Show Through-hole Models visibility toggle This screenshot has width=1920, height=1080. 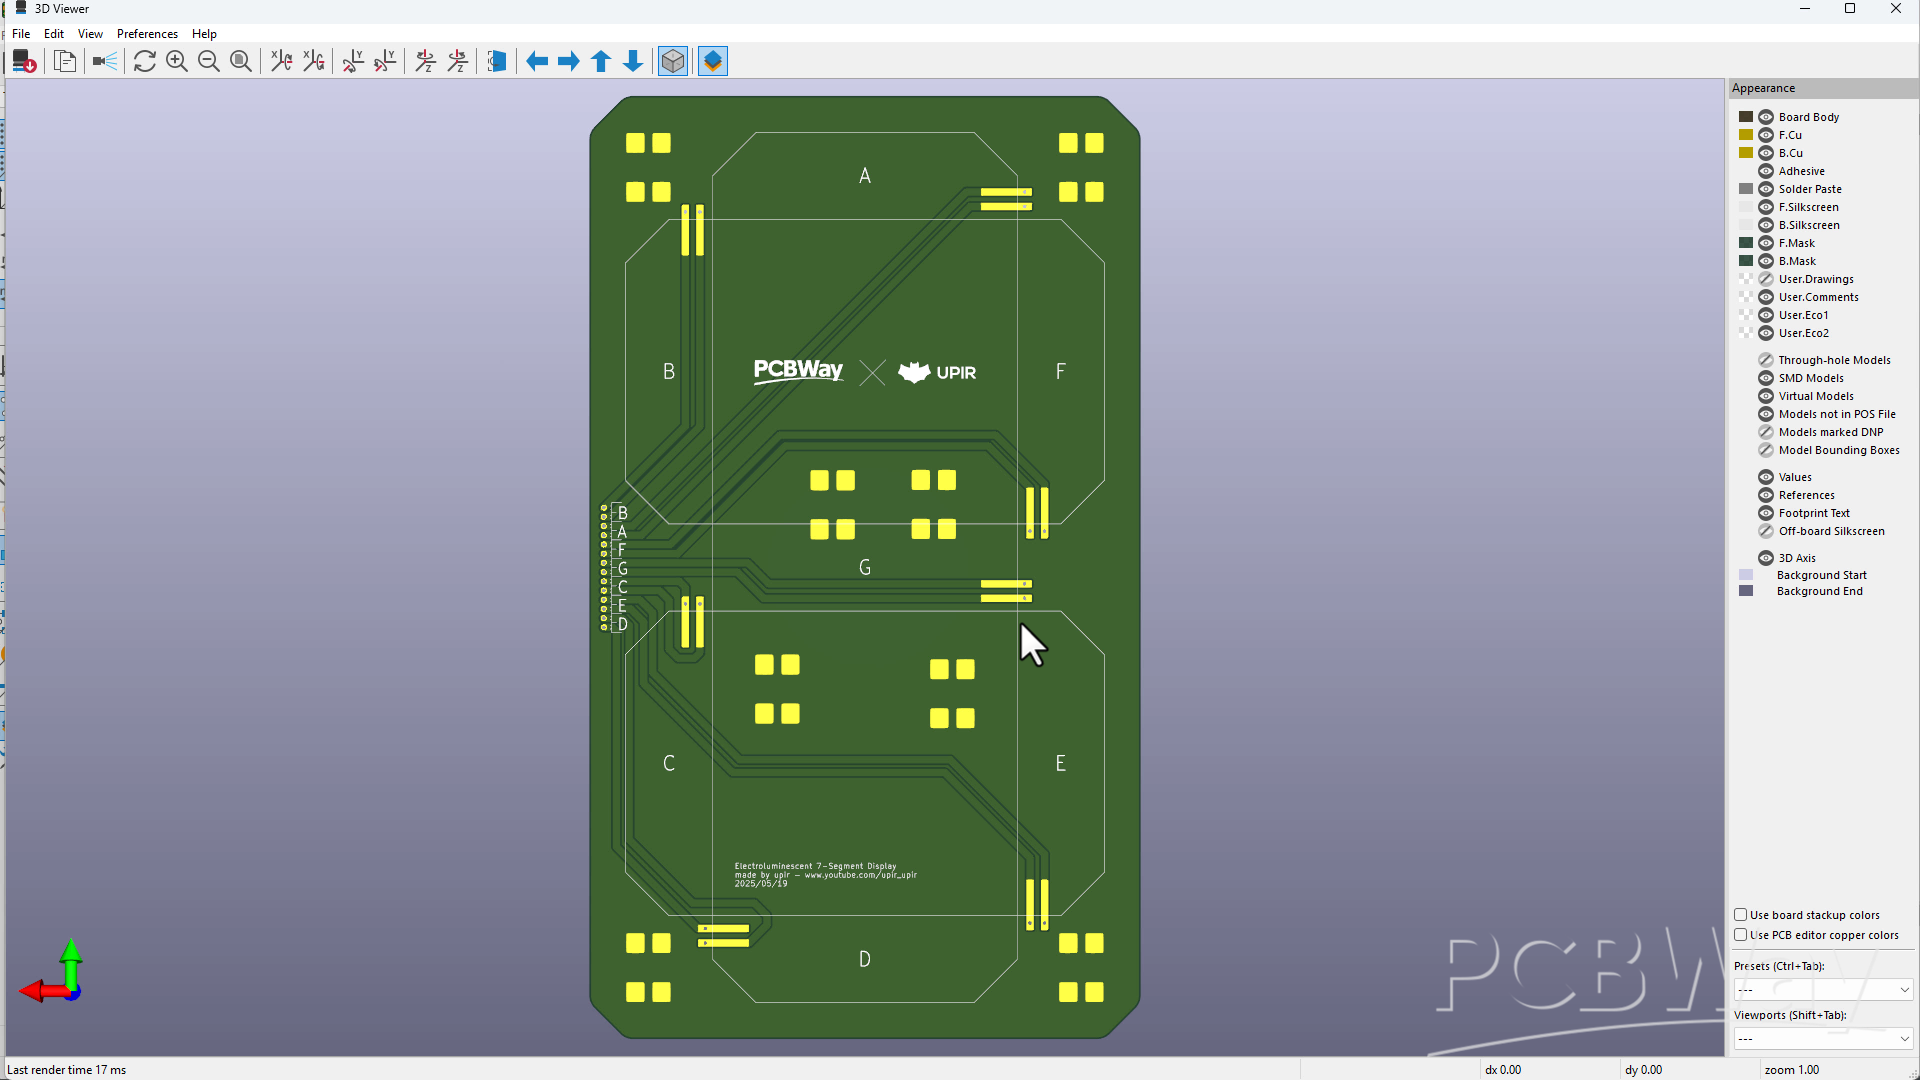(1766, 360)
